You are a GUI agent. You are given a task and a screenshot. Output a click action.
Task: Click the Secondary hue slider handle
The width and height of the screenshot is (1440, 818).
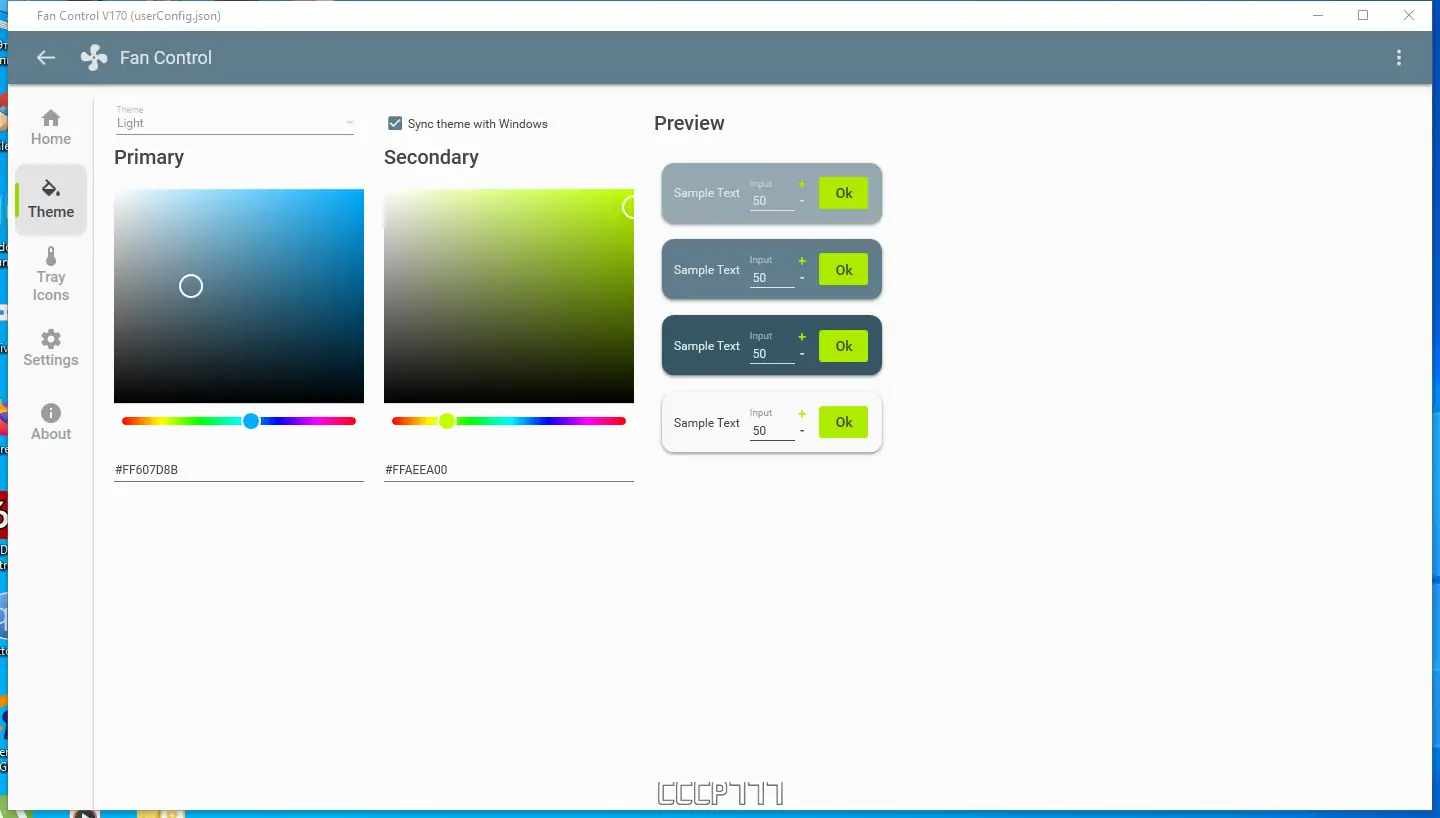pyautogui.click(x=447, y=421)
